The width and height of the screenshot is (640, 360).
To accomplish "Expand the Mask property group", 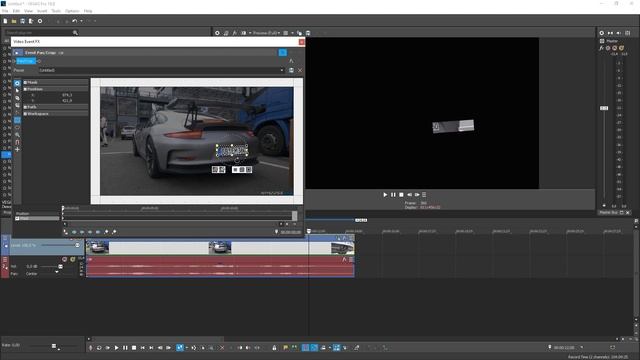I will (25, 82).
